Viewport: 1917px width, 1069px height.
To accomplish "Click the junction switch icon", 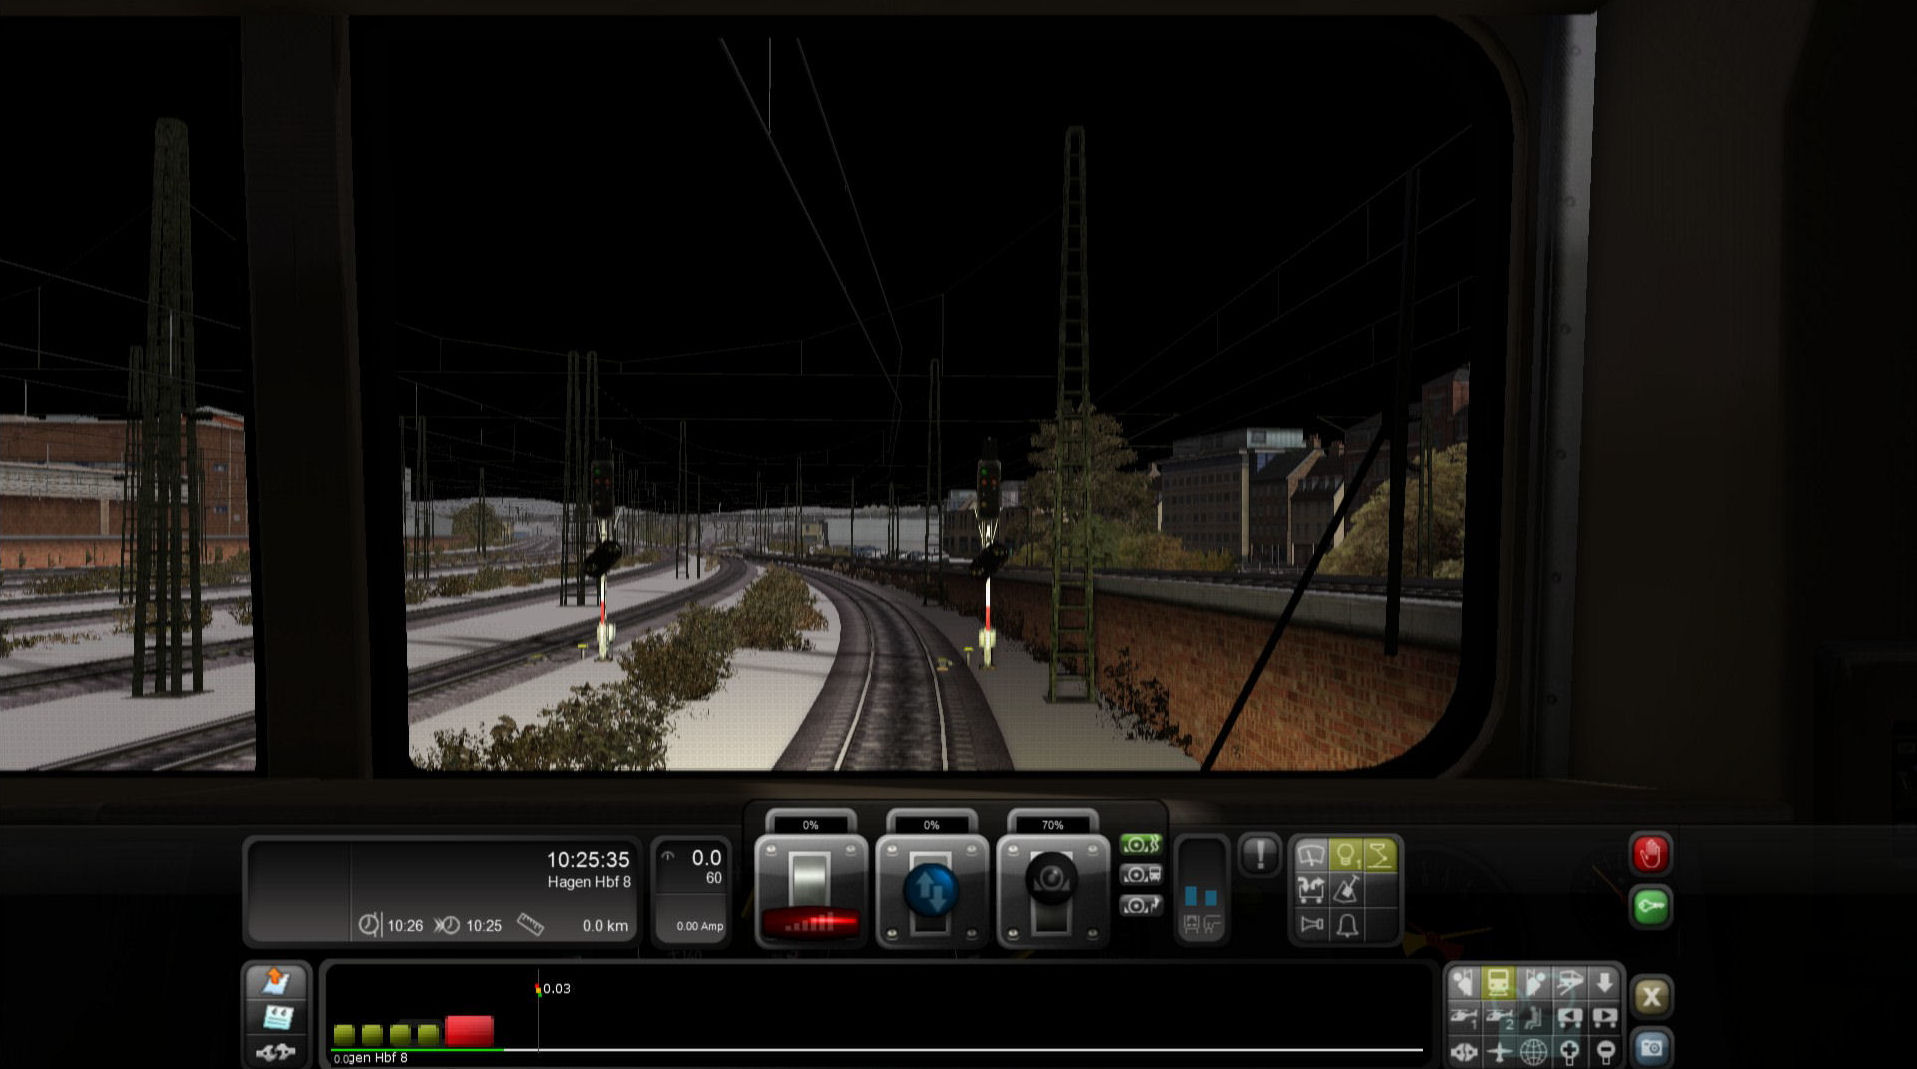I will [276, 1052].
